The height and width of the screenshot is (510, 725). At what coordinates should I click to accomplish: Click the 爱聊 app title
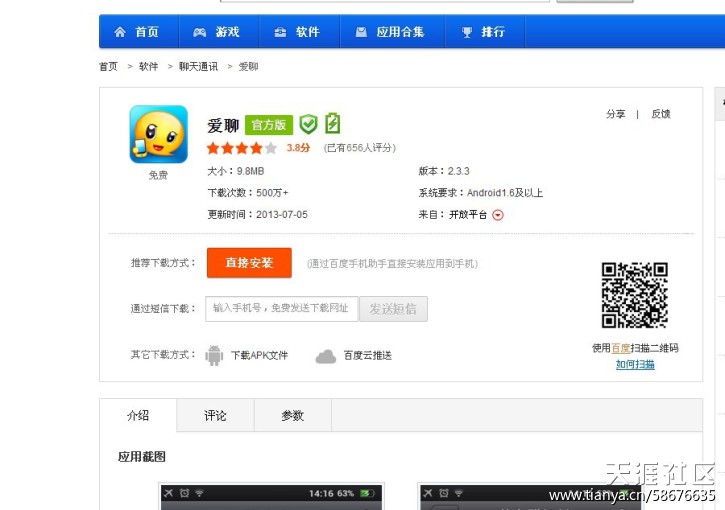pyautogui.click(x=223, y=125)
